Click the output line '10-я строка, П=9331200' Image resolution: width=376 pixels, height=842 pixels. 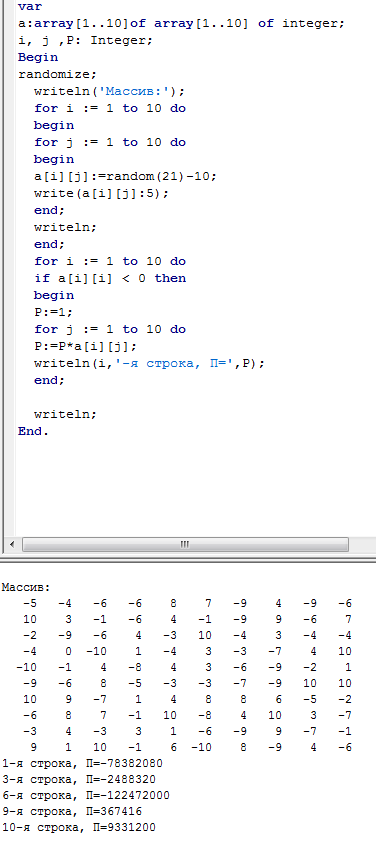pos(79,828)
